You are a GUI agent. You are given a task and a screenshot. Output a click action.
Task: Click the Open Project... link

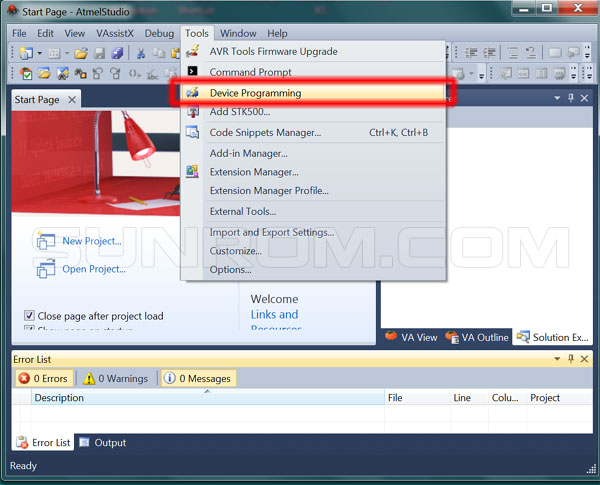(x=93, y=269)
